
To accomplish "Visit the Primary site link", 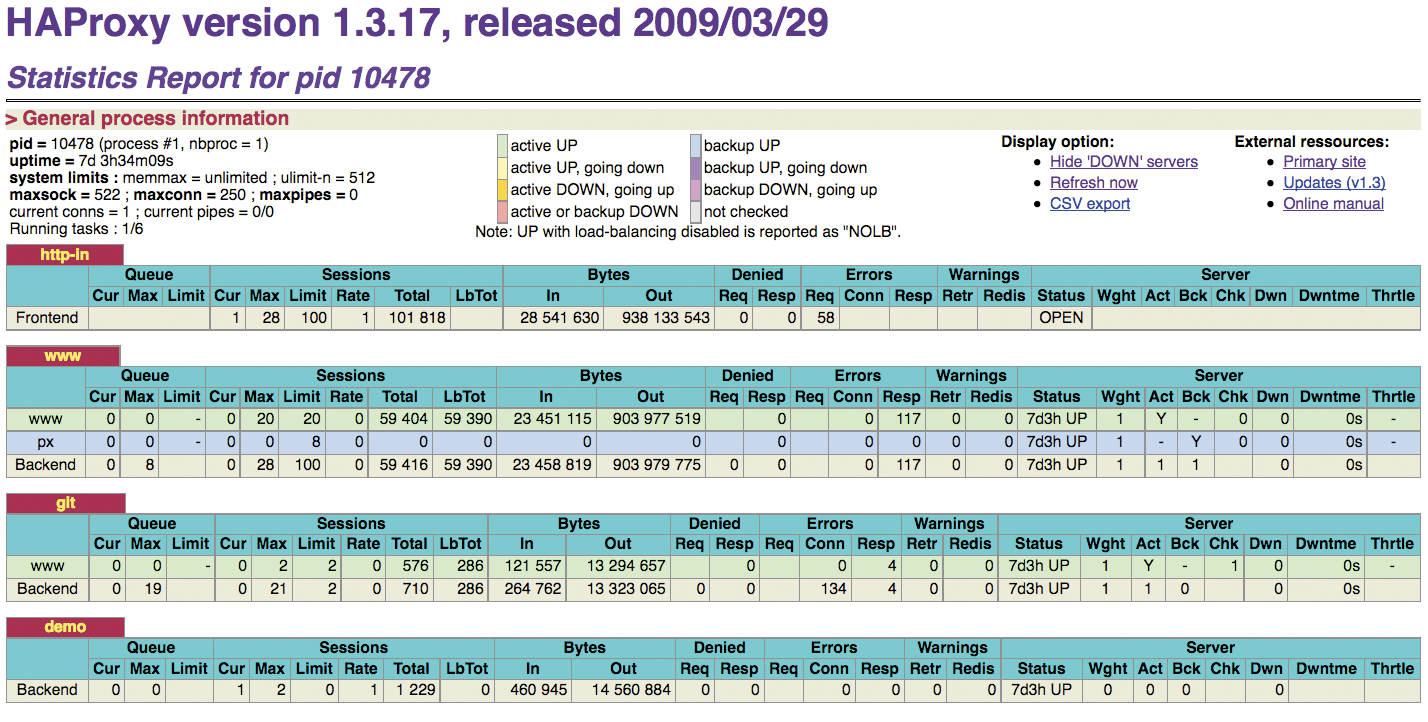I will coord(1324,162).
